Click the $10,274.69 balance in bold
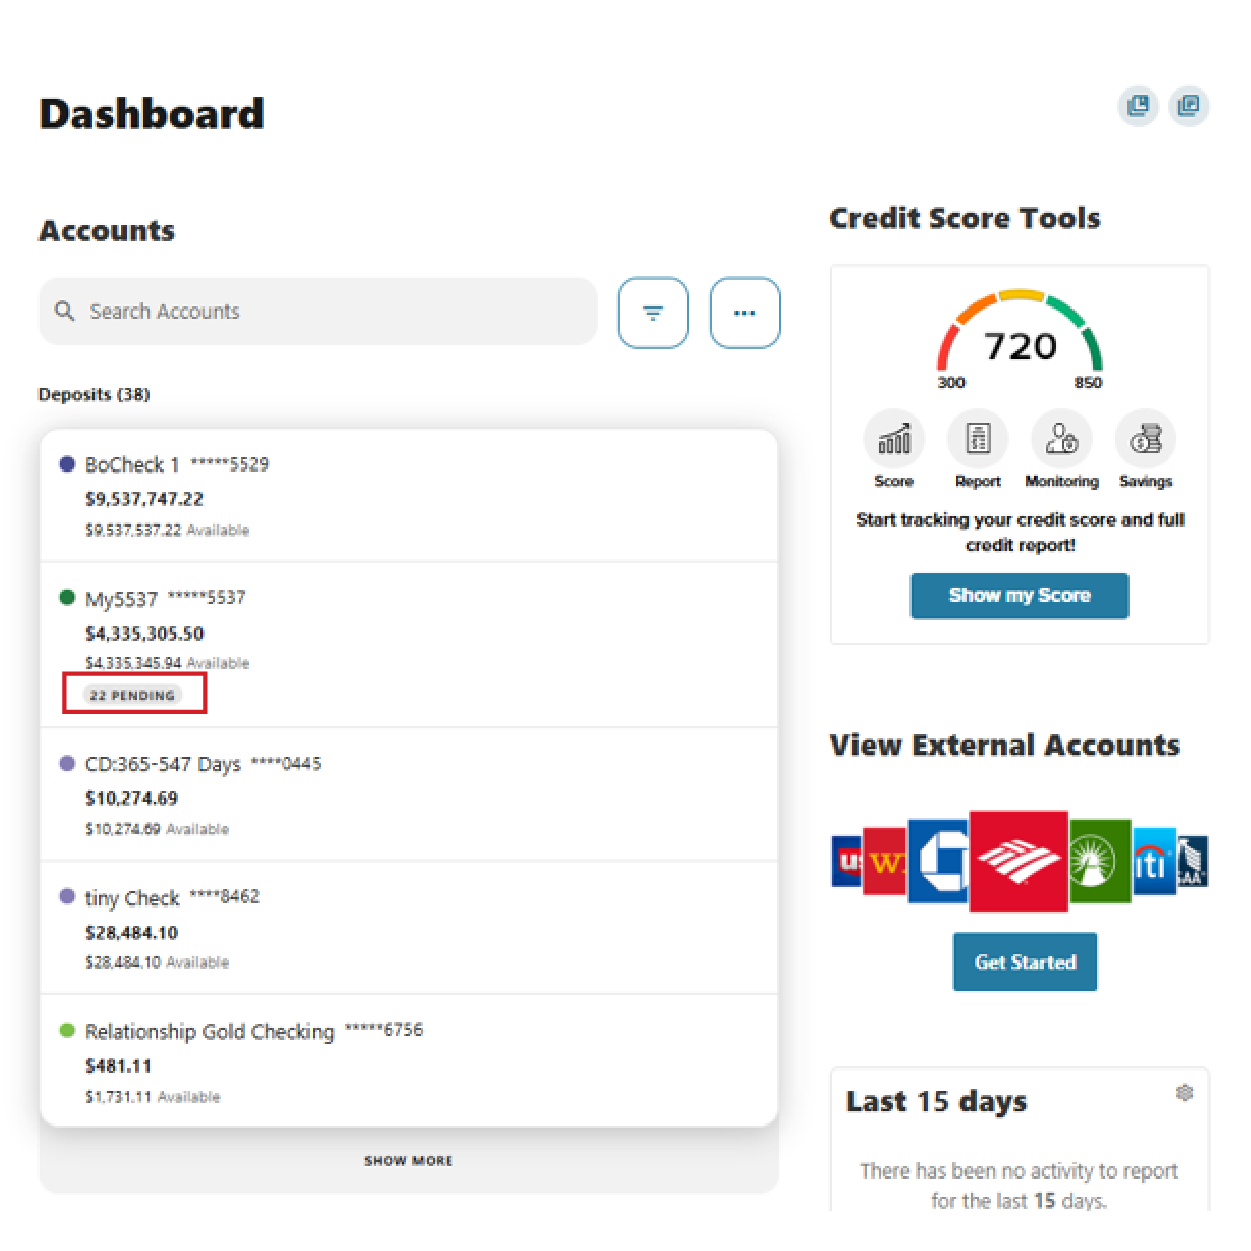The height and width of the screenshot is (1251, 1251). (131, 799)
